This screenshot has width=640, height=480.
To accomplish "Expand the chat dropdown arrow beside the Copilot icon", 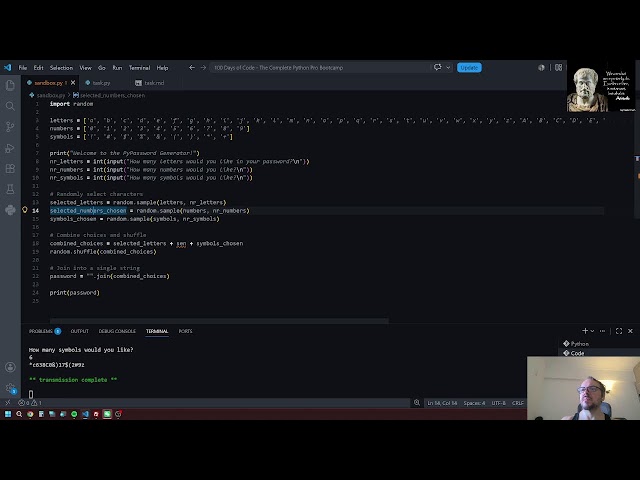I will click(448, 67).
